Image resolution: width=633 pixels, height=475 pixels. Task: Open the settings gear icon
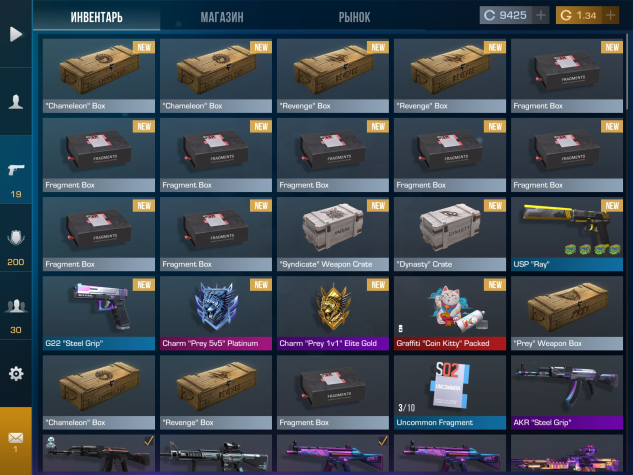16,373
